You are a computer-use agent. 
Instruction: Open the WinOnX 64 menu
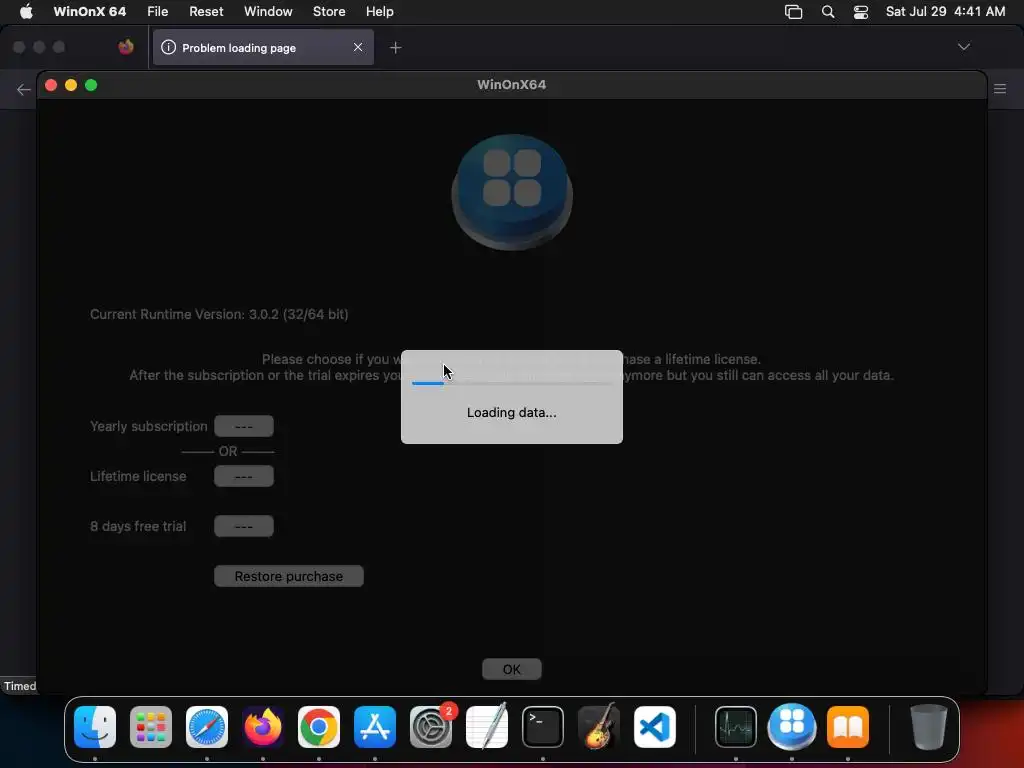[89, 11]
